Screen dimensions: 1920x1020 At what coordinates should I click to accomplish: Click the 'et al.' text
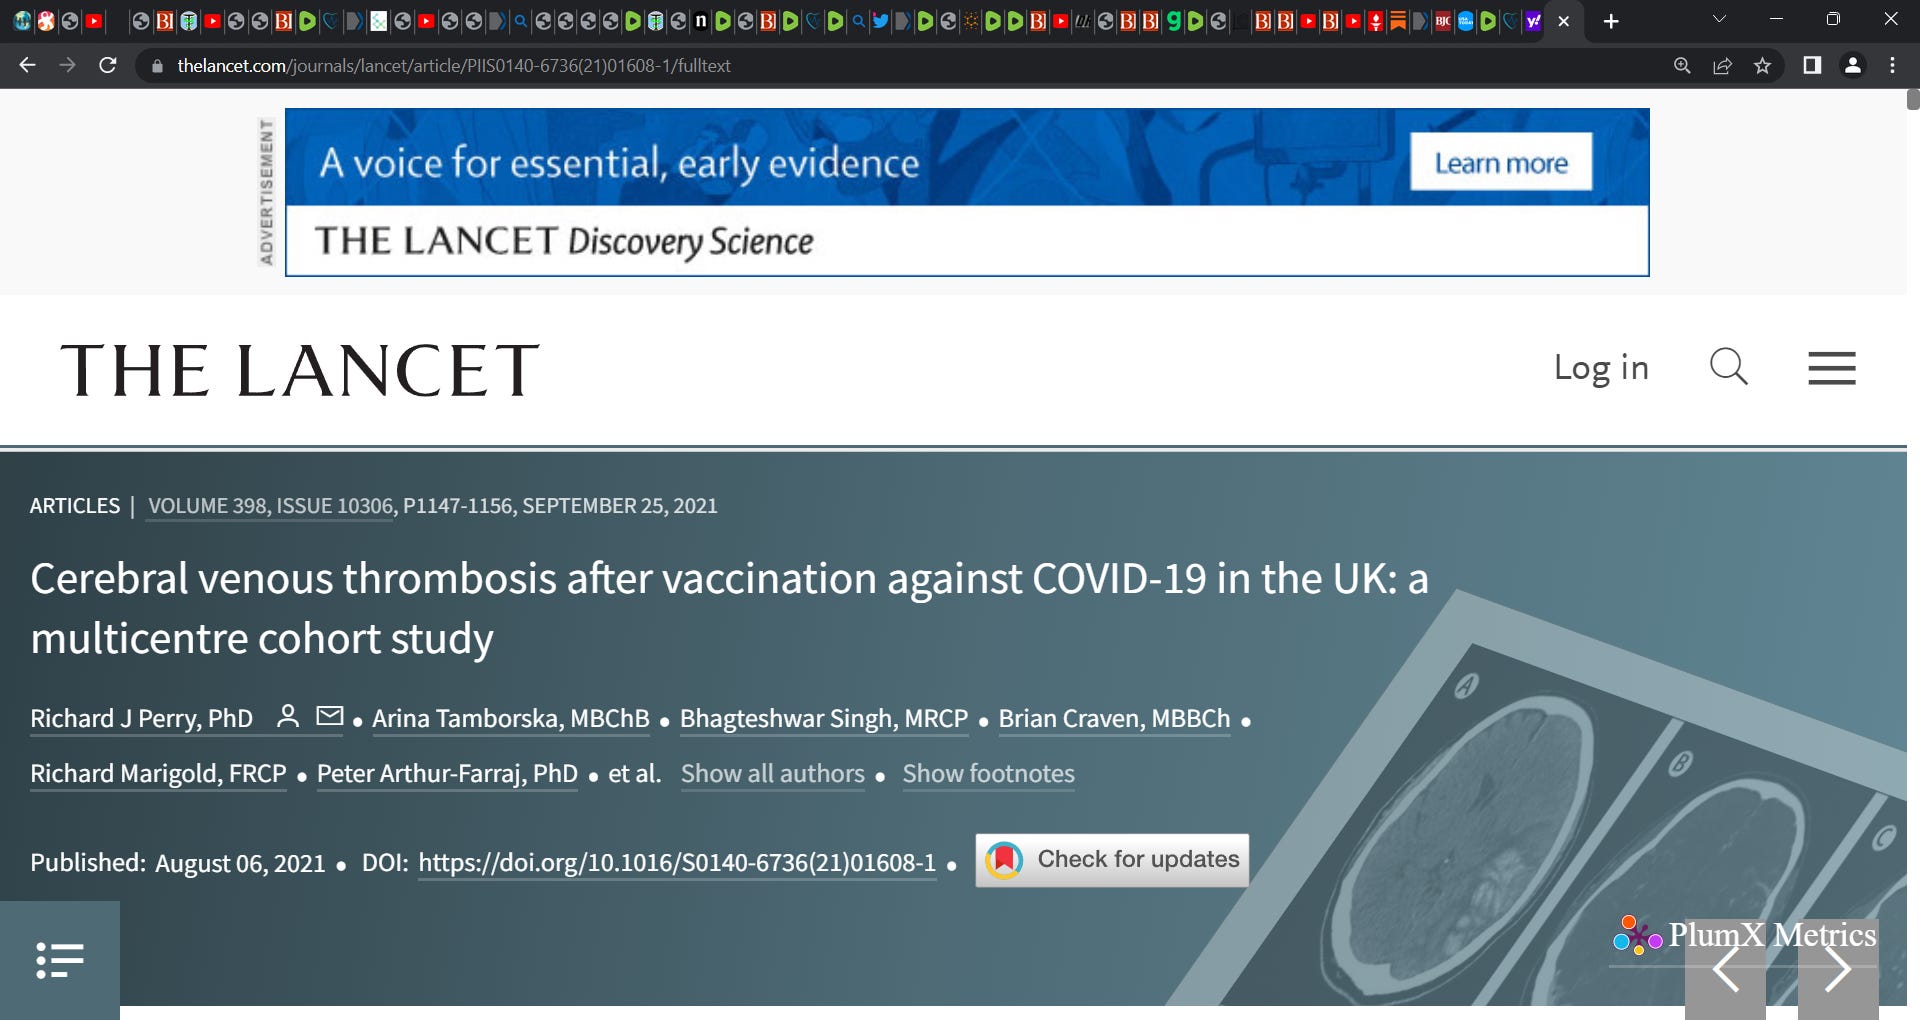(x=635, y=773)
